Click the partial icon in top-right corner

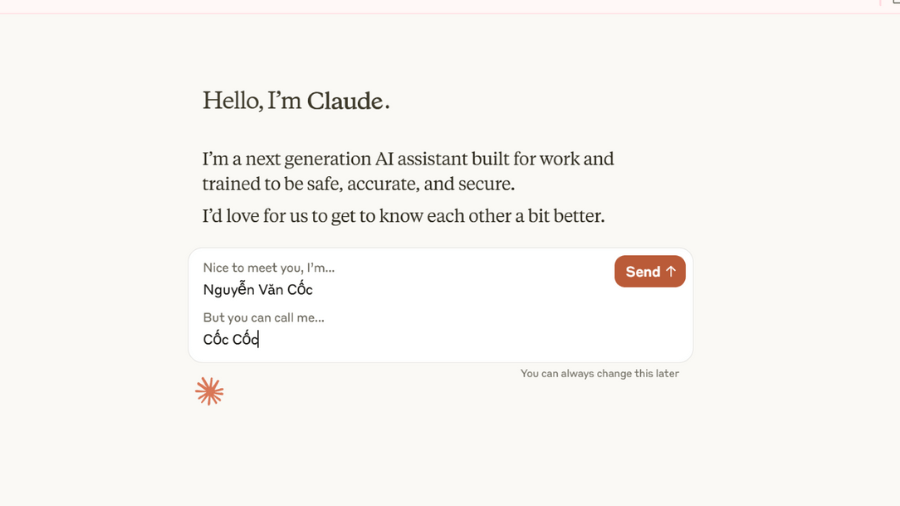(x=895, y=3)
